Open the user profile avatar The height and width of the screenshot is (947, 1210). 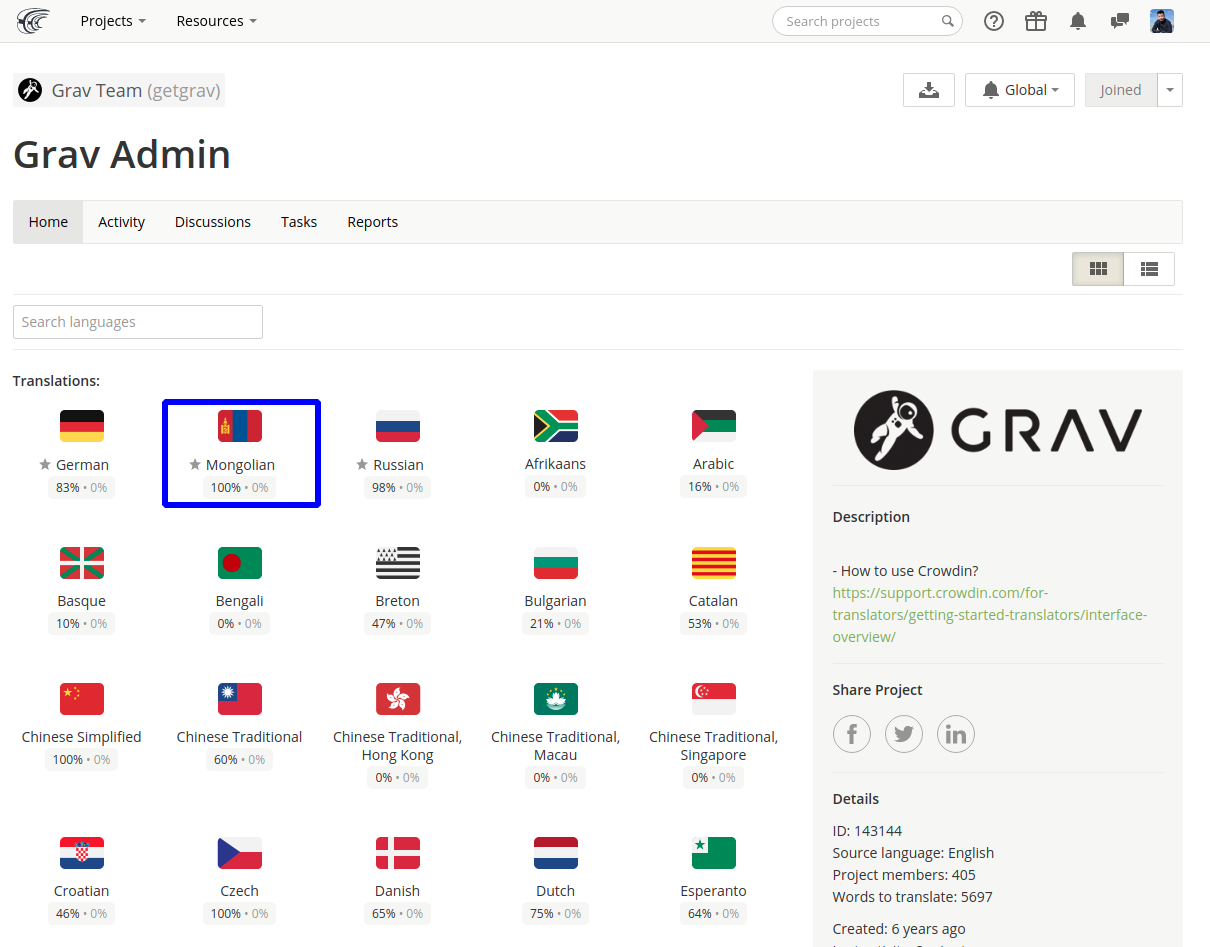(x=1162, y=21)
